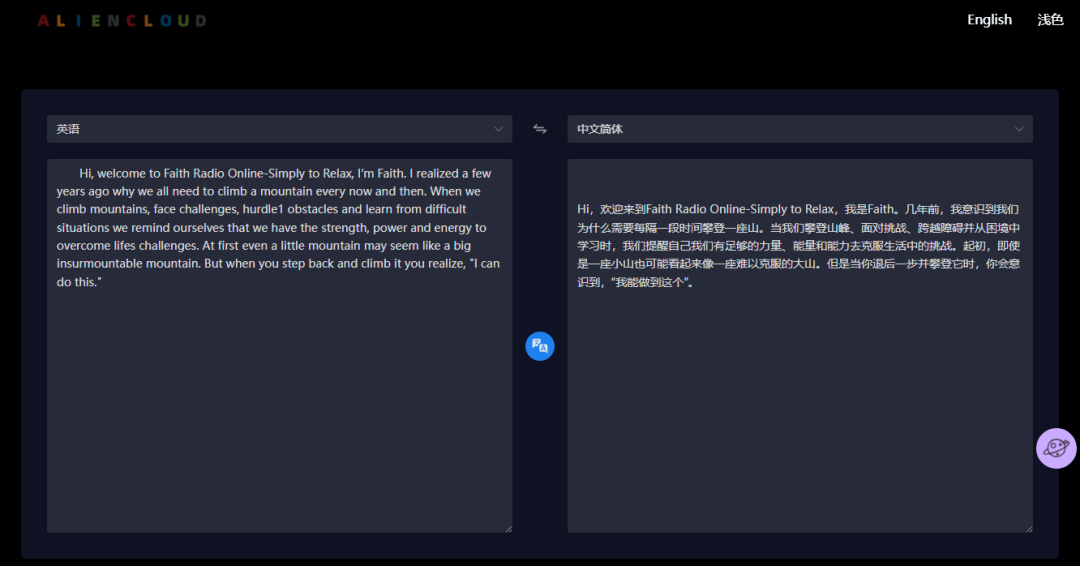
Task: Click the ALIENCLOUD logo
Action: pos(122,21)
